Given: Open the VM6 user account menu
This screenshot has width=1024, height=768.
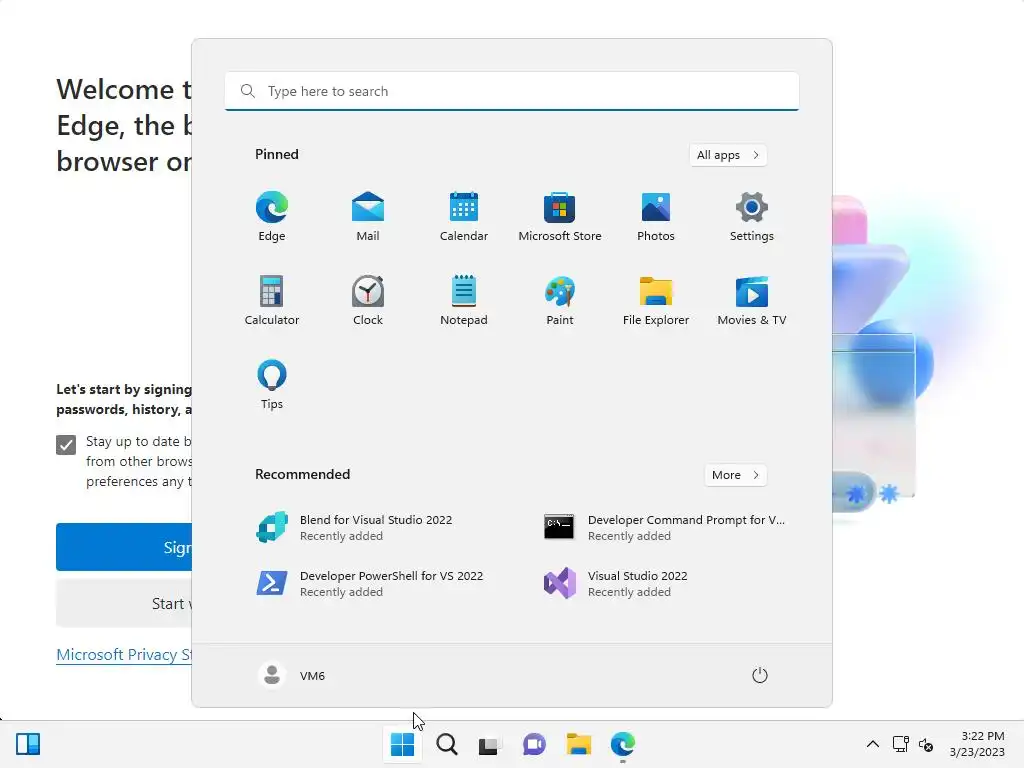Looking at the screenshot, I should (x=292, y=675).
